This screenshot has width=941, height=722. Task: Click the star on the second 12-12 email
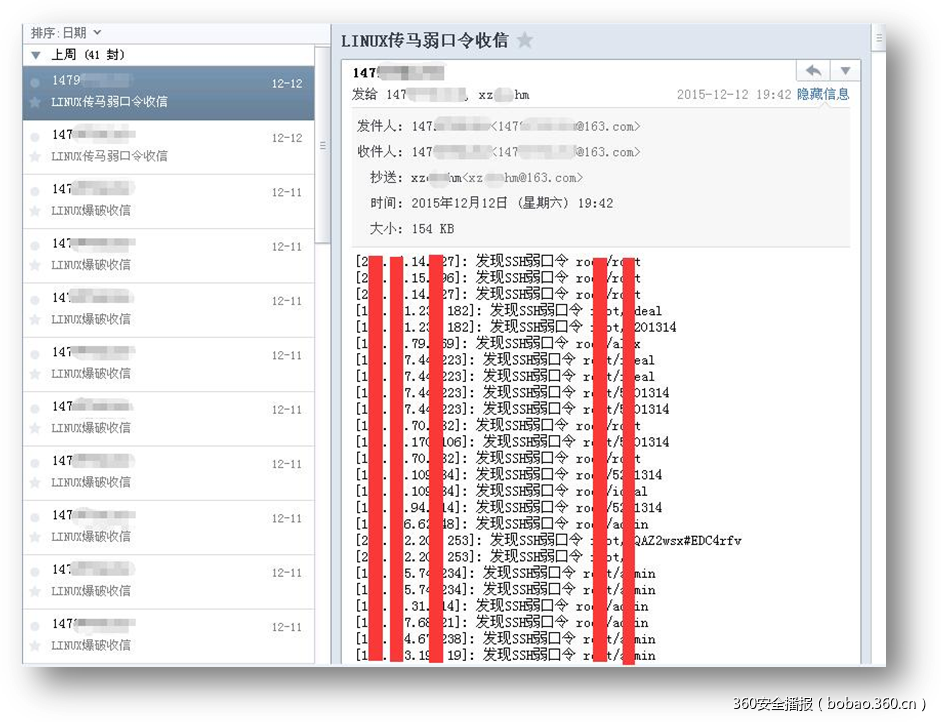pyautogui.click(x=36, y=156)
